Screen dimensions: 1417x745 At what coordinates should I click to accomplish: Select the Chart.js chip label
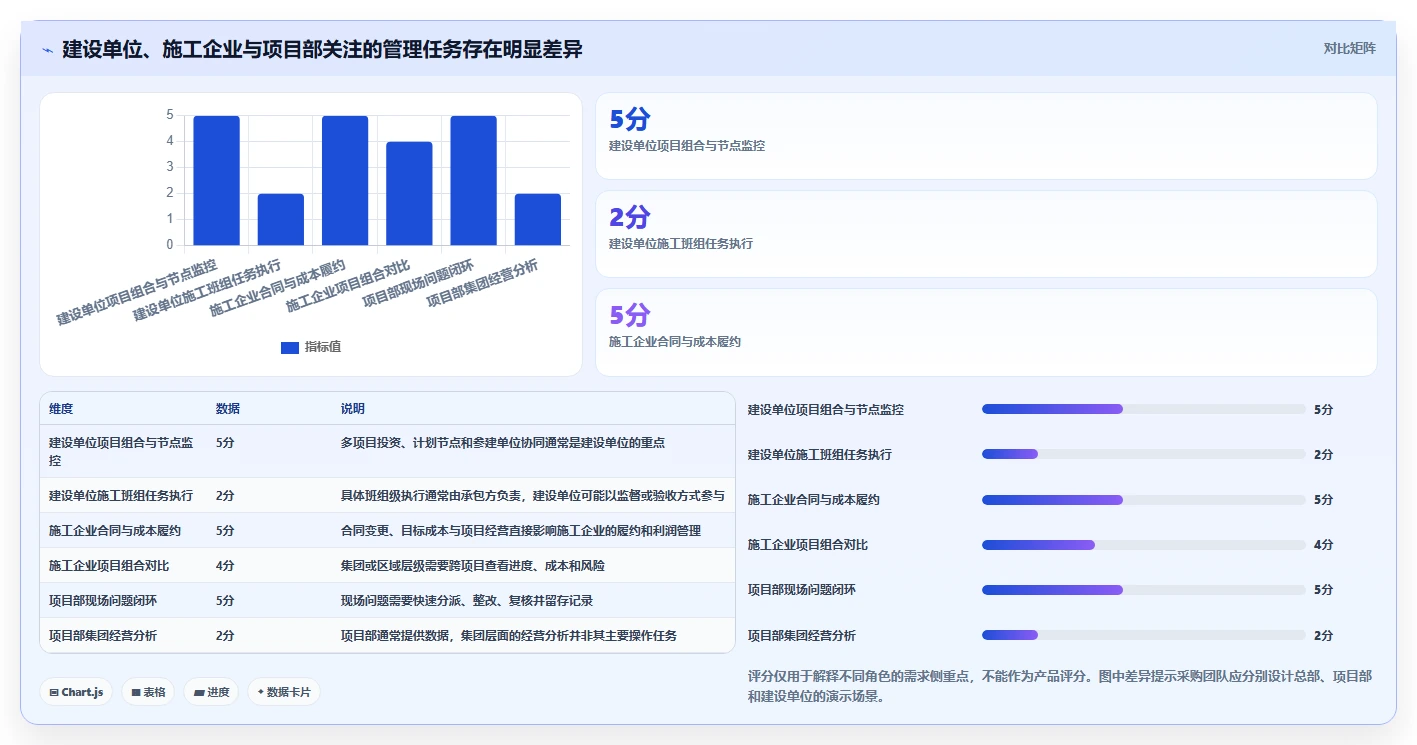coord(82,692)
